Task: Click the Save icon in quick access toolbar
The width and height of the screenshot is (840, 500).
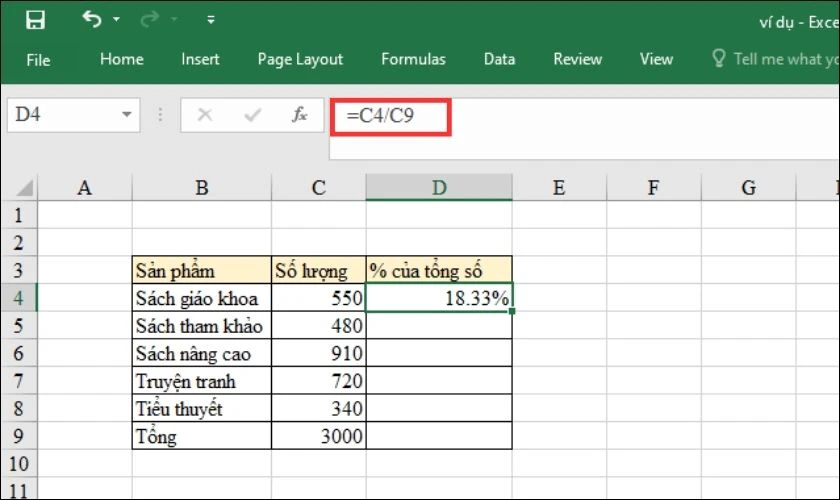Action: tap(35, 20)
